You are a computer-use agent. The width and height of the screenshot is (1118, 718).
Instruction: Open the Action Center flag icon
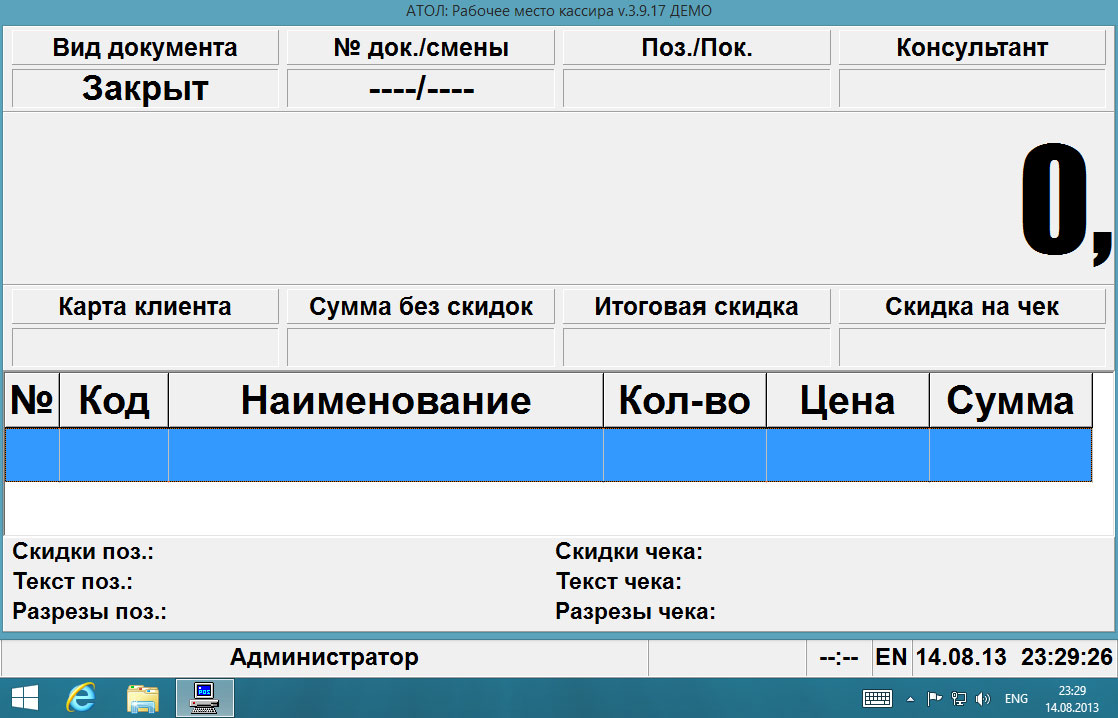(x=934, y=698)
